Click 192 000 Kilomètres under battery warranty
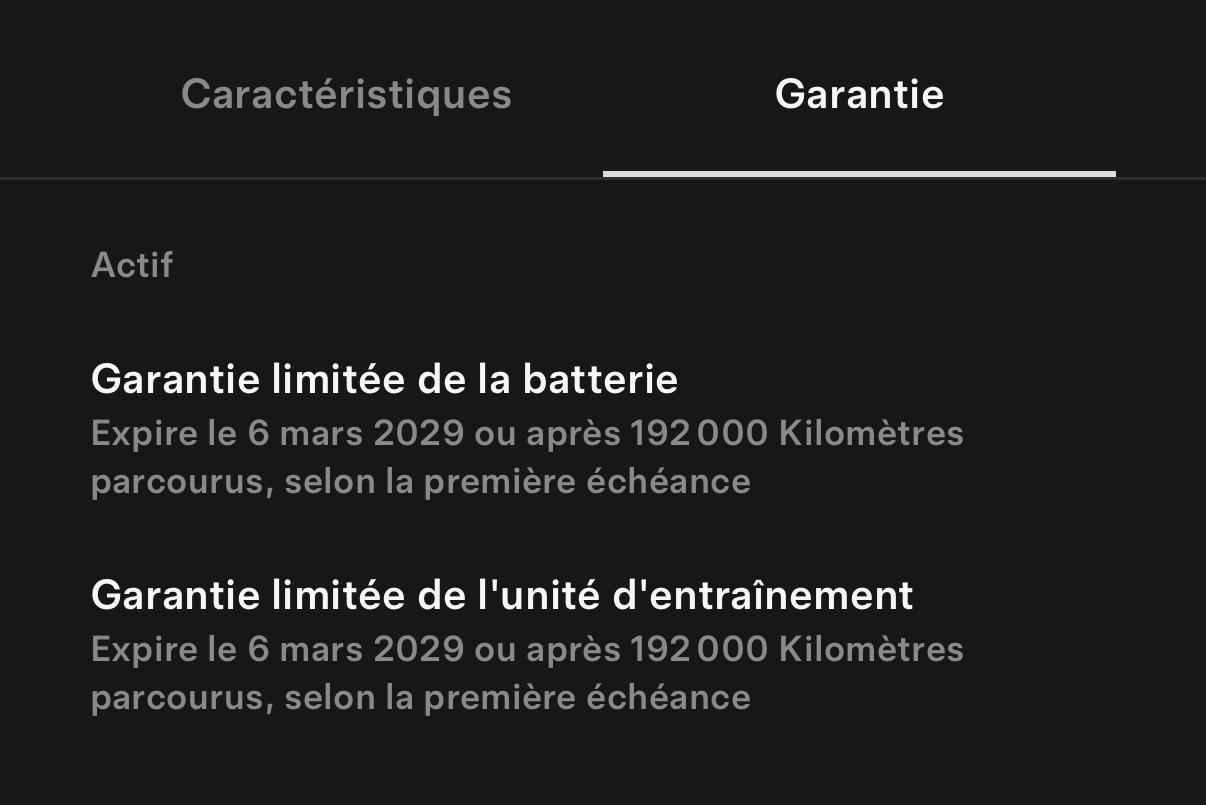The width and height of the screenshot is (1206, 805). [x=797, y=433]
